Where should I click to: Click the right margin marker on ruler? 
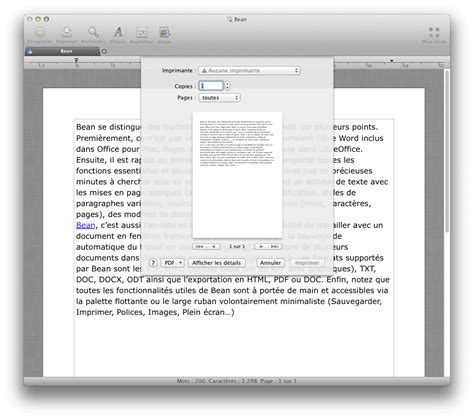[x=392, y=61]
